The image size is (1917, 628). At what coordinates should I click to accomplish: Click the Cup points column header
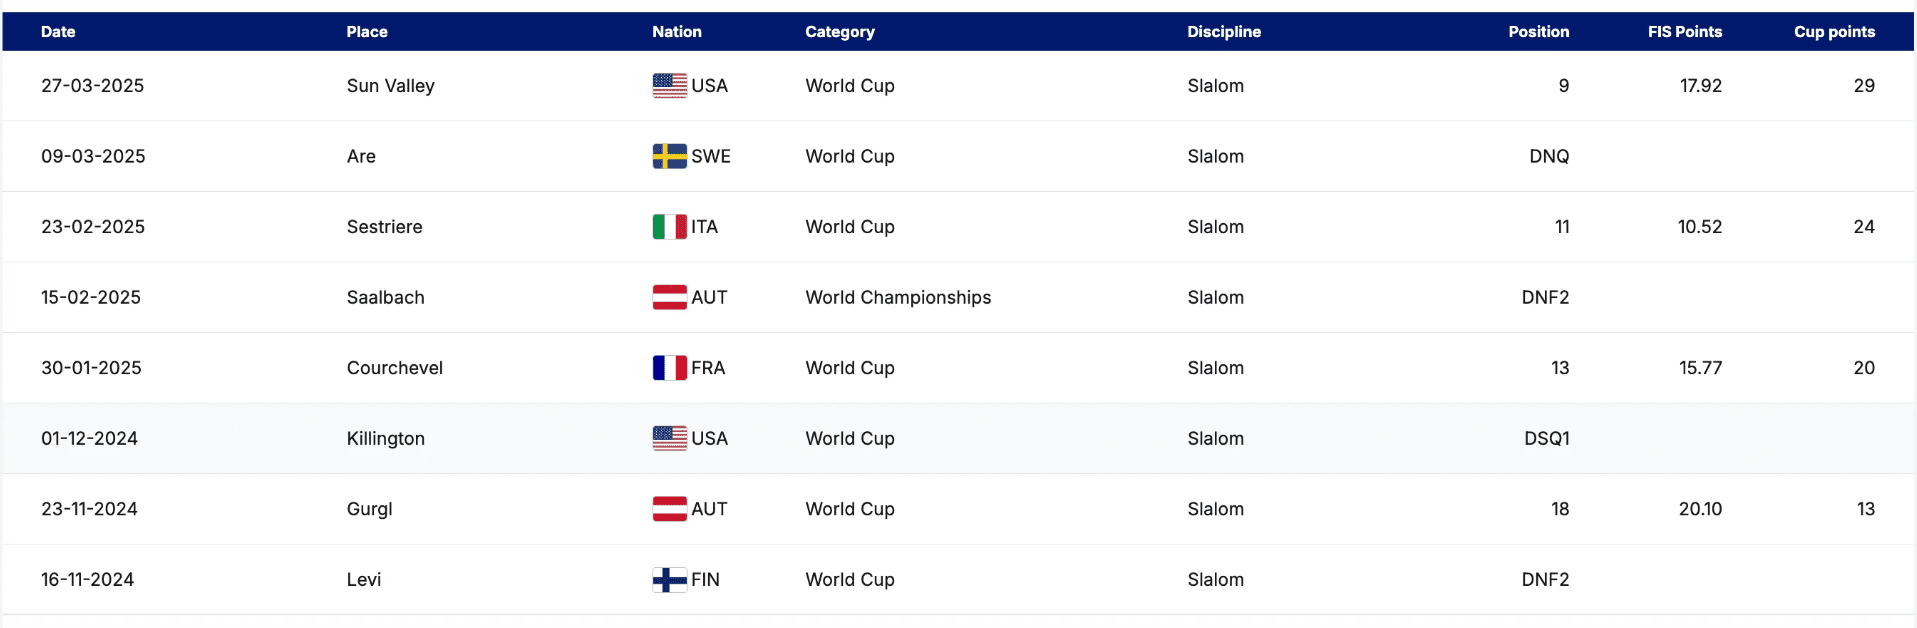pyautogui.click(x=1833, y=32)
